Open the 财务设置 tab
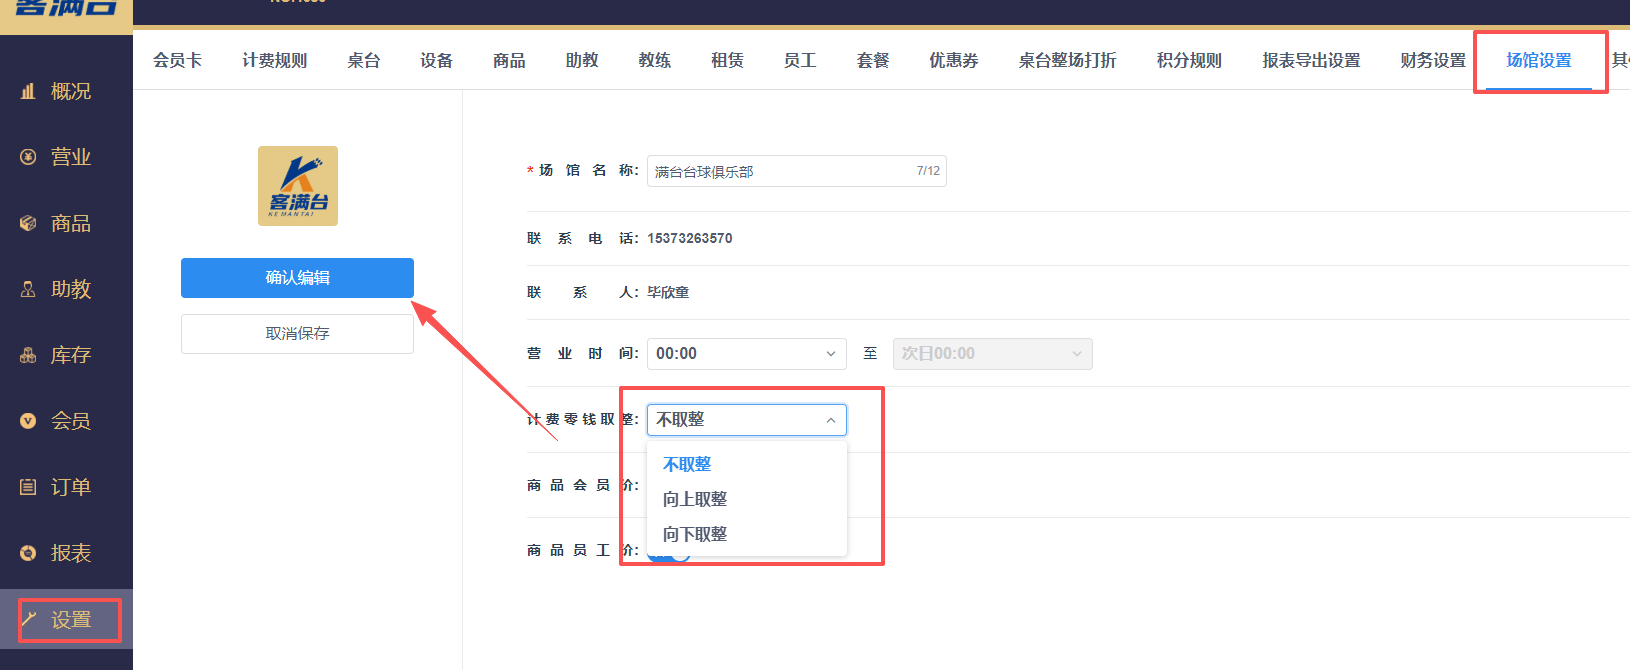This screenshot has width=1630, height=670. (x=1433, y=60)
